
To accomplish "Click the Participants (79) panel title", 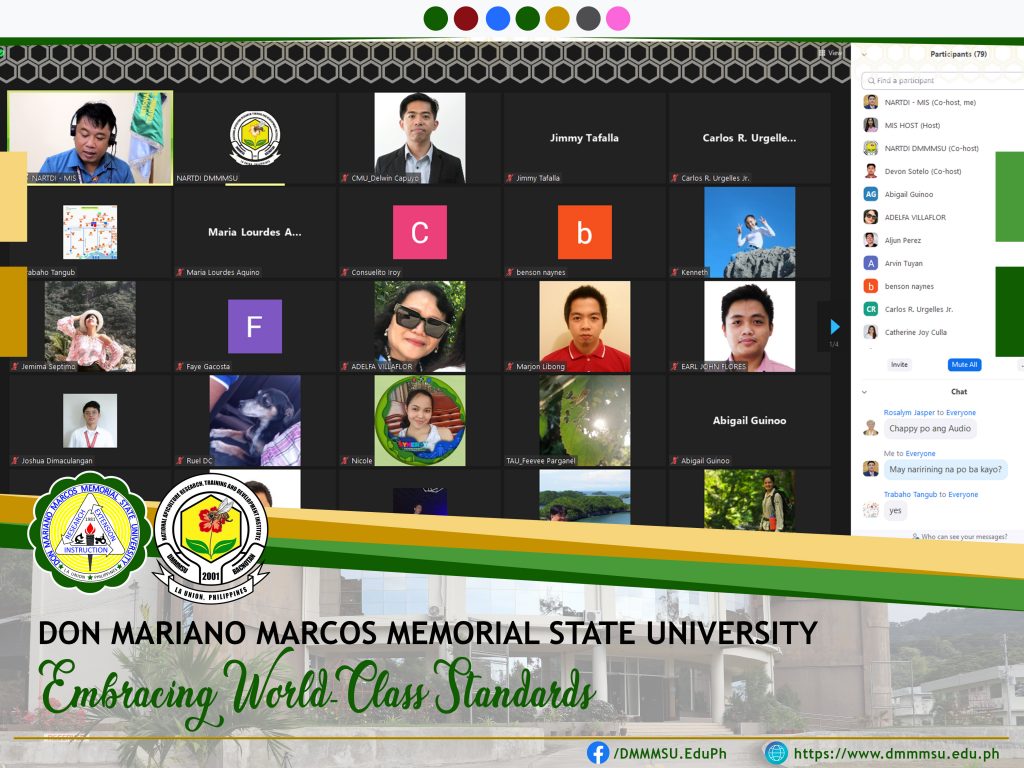I will [x=958, y=54].
